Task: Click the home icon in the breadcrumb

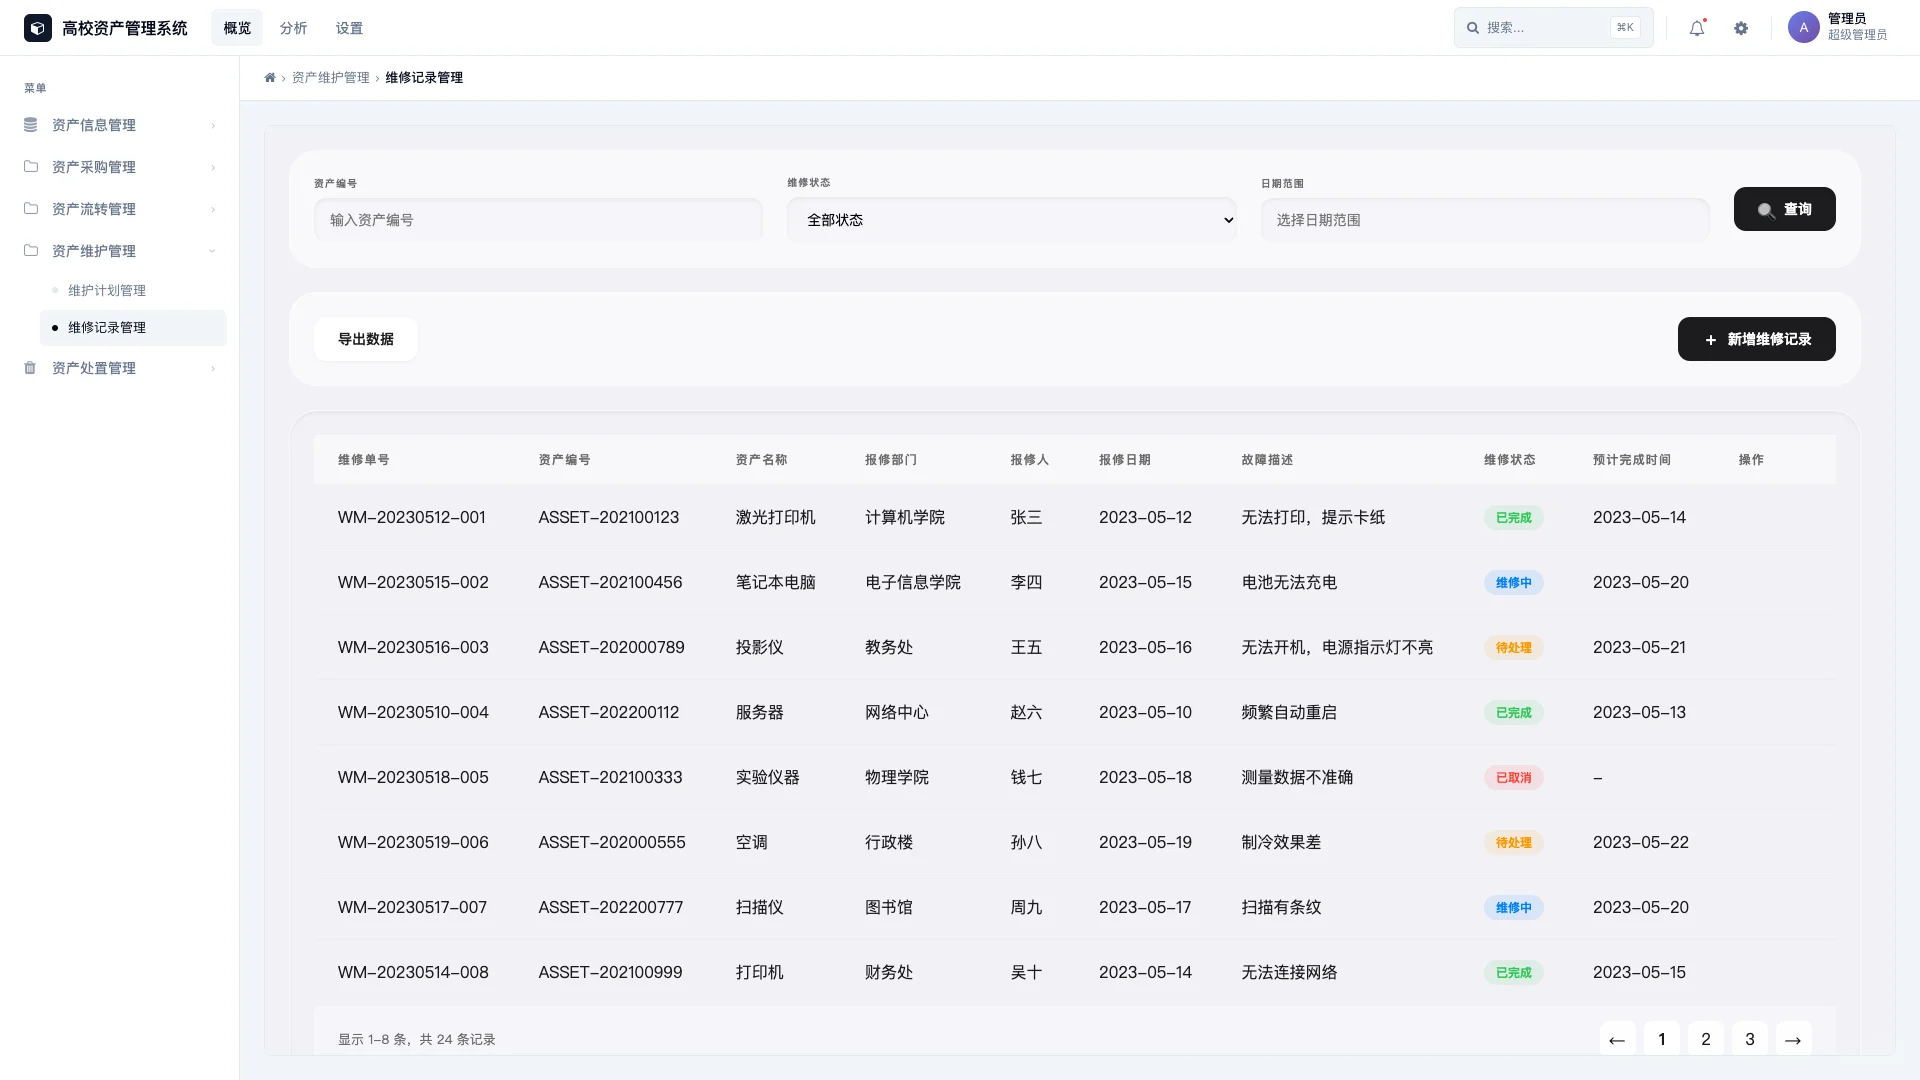Action: [269, 77]
